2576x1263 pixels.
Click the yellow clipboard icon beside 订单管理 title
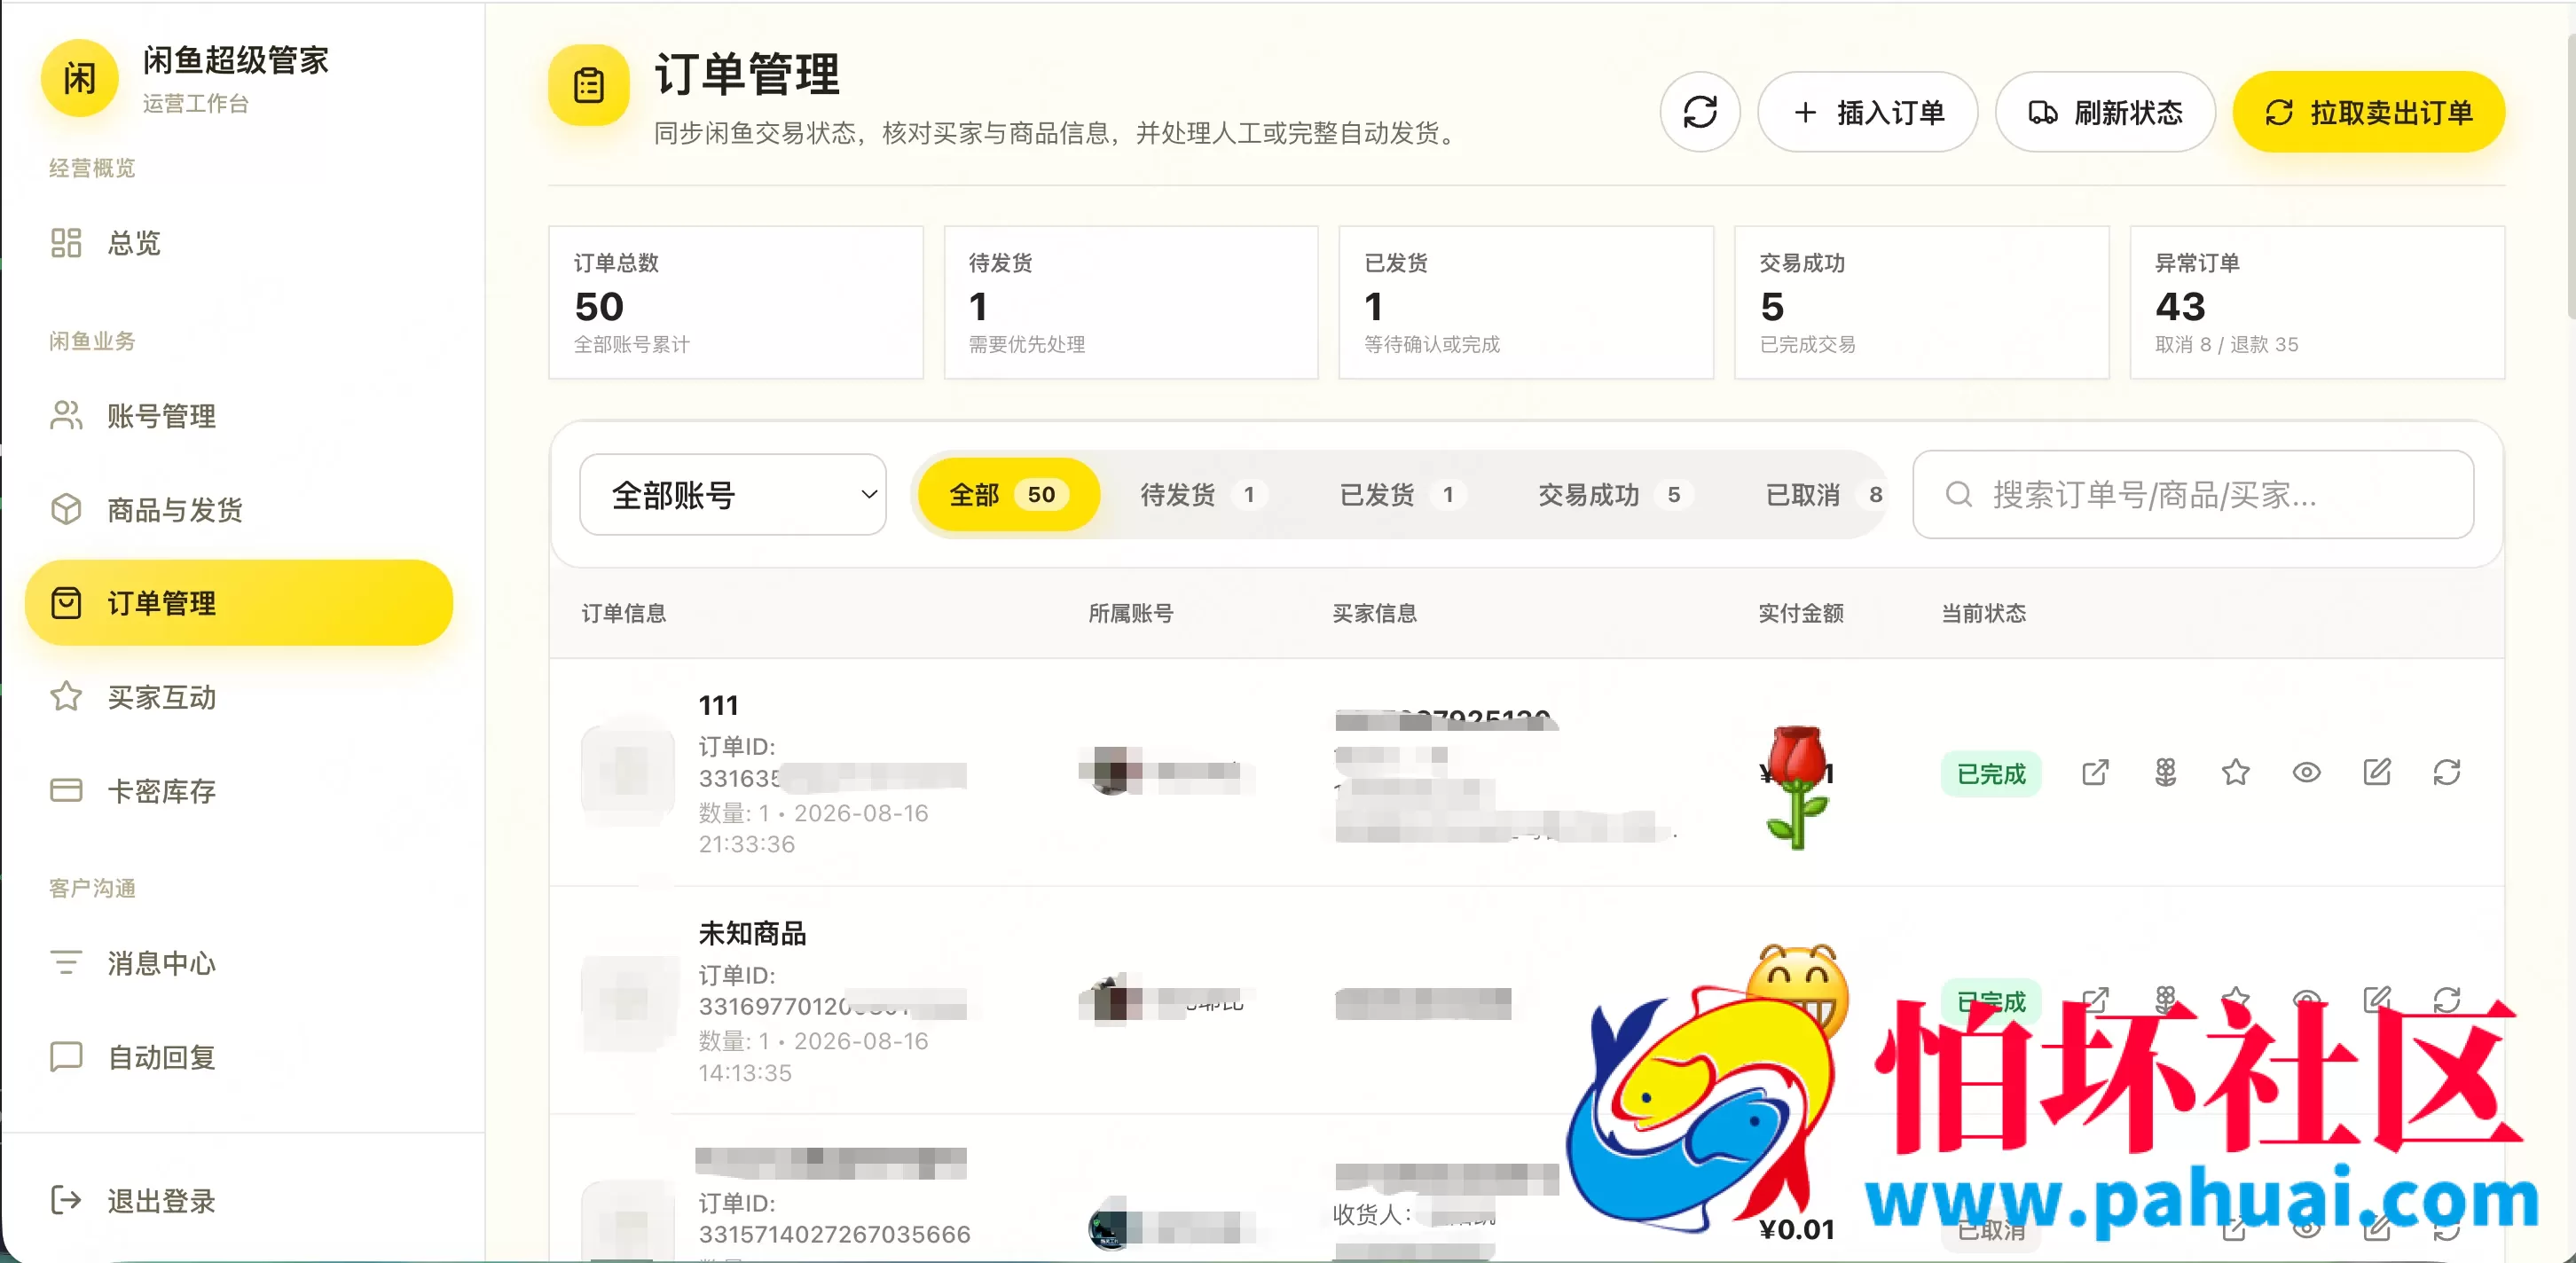pyautogui.click(x=589, y=85)
